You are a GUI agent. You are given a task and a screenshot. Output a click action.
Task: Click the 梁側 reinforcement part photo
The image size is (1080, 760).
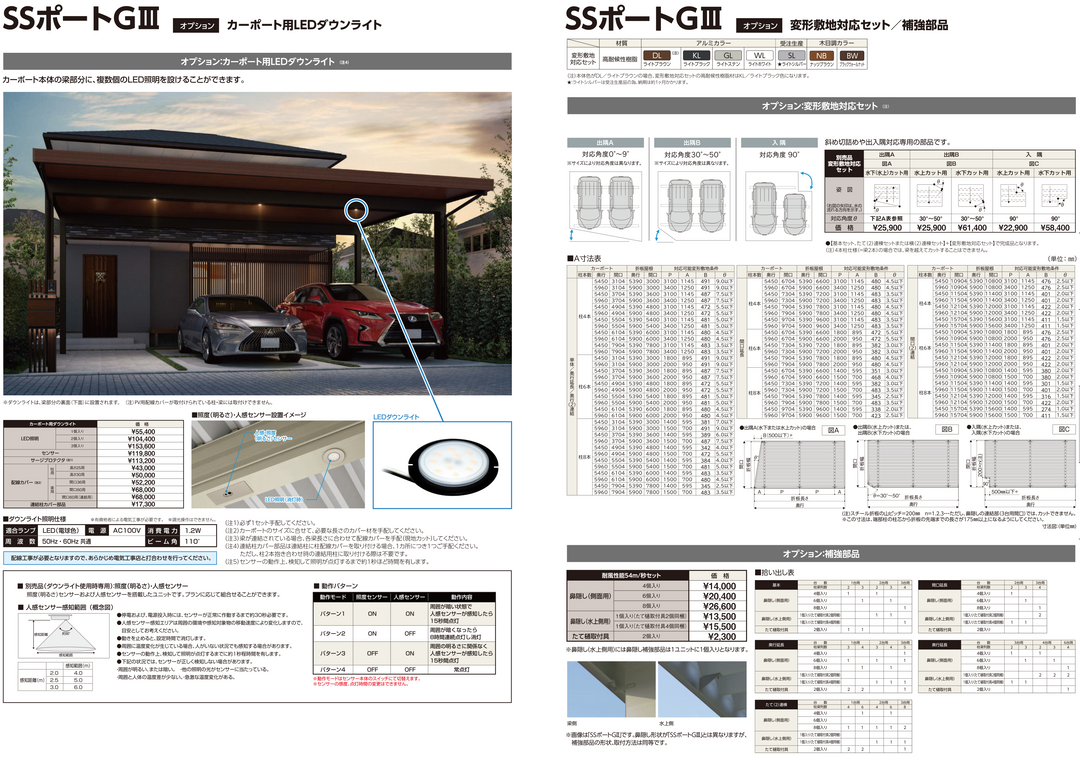click(x=611, y=689)
